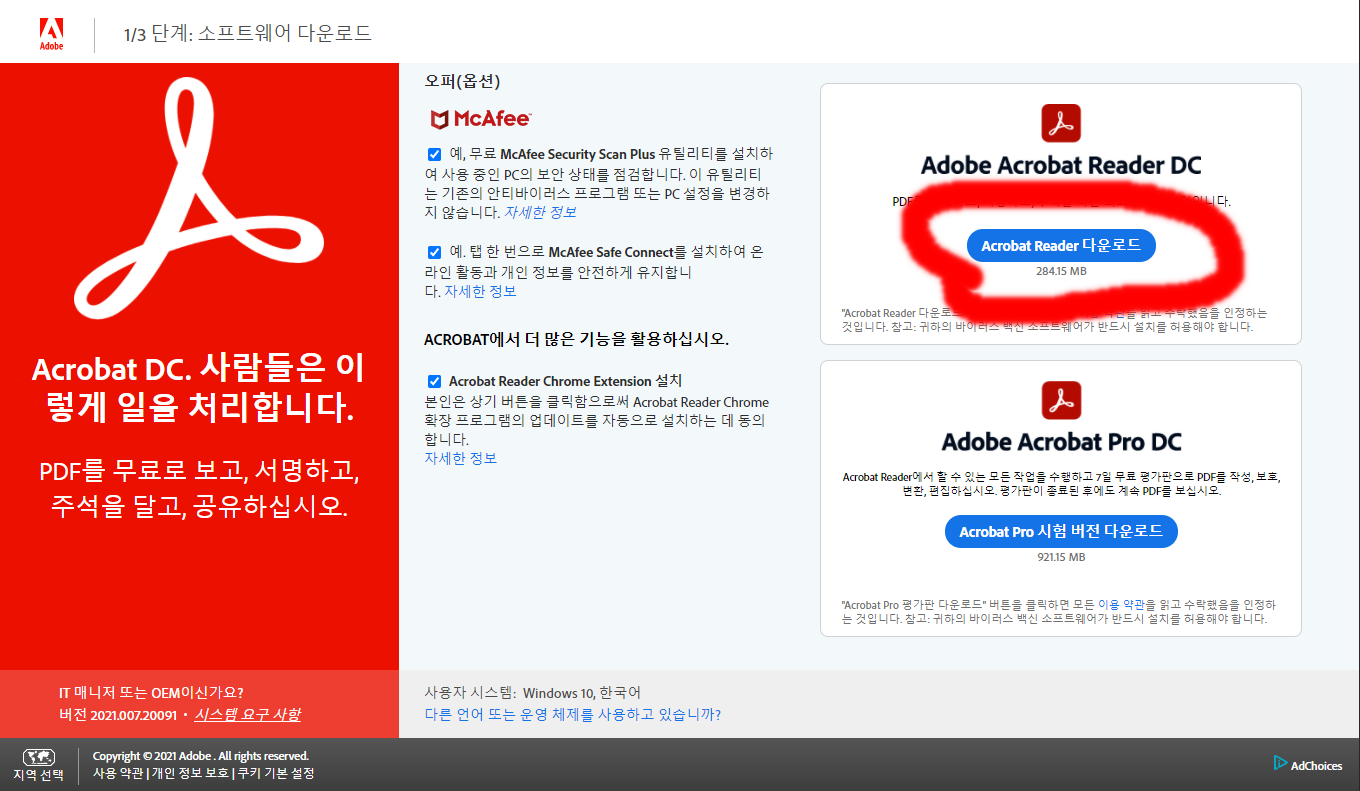Uncheck Acrobat Reader Chrome Extension 설치
This screenshot has width=1360, height=791.
434,381
